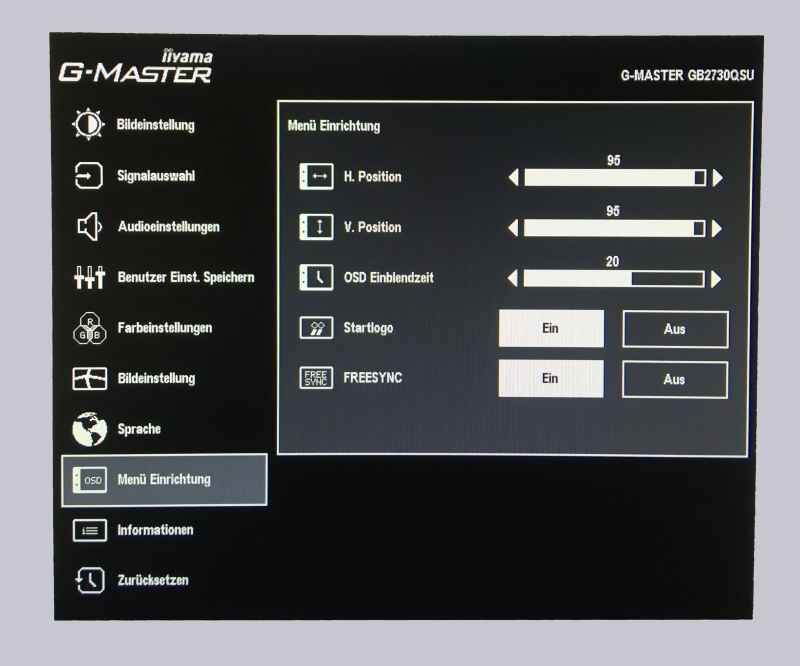Click the Menü Einrichtung panel heading
This screenshot has width=800, height=666.
pos(334,126)
